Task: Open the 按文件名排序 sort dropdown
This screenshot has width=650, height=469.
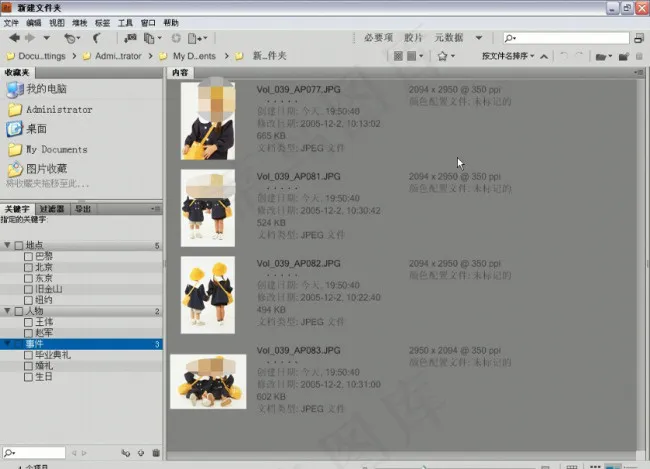Action: 508,56
